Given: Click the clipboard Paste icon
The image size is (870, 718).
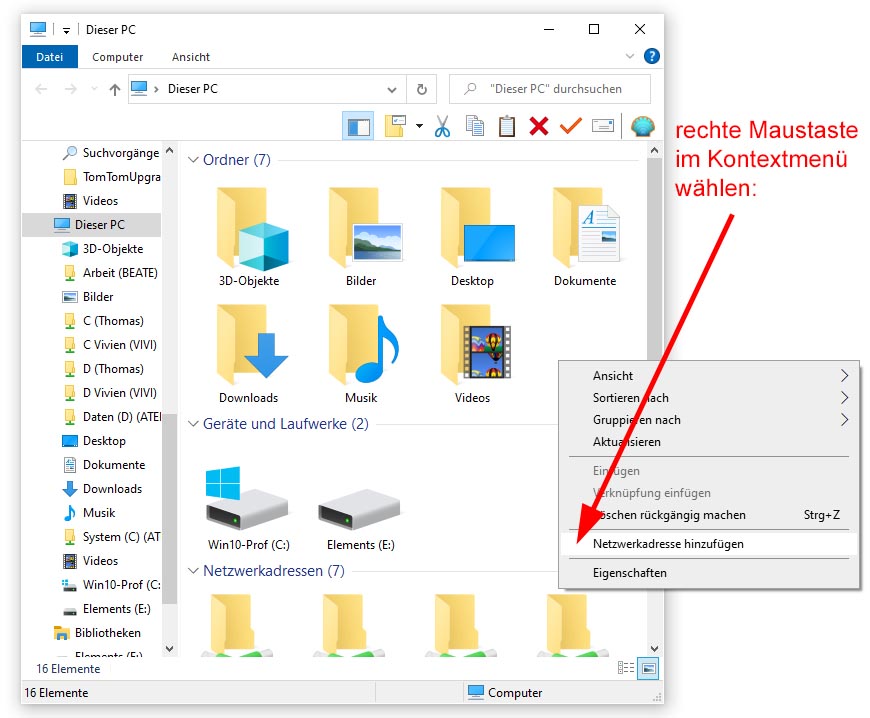Looking at the screenshot, I should tap(507, 126).
